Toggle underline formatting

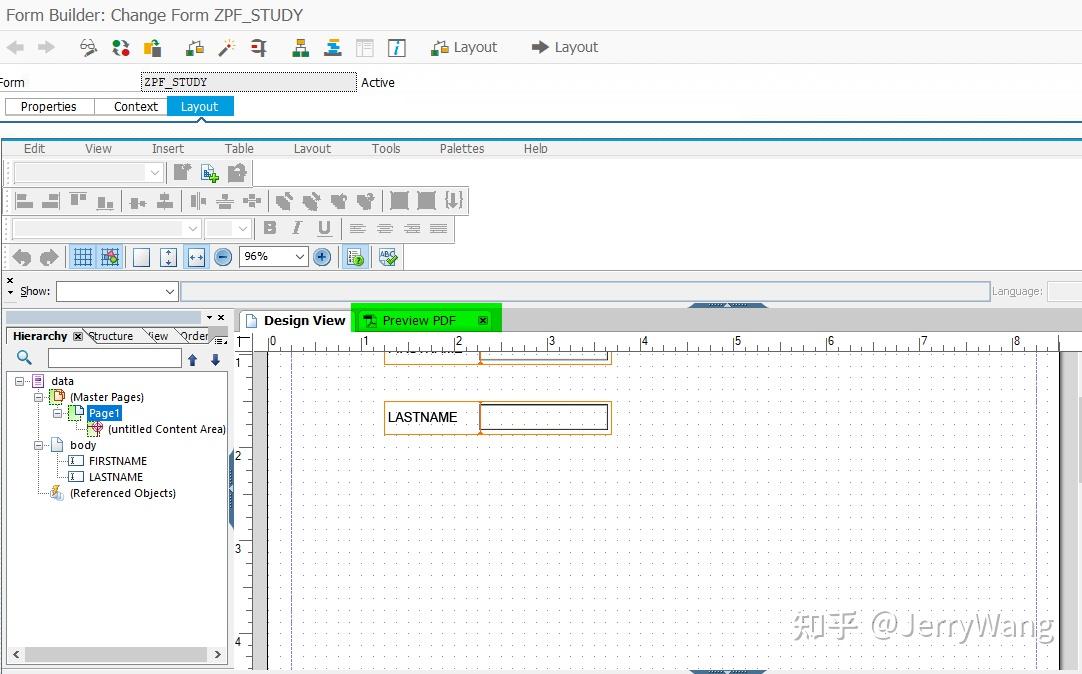[322, 227]
